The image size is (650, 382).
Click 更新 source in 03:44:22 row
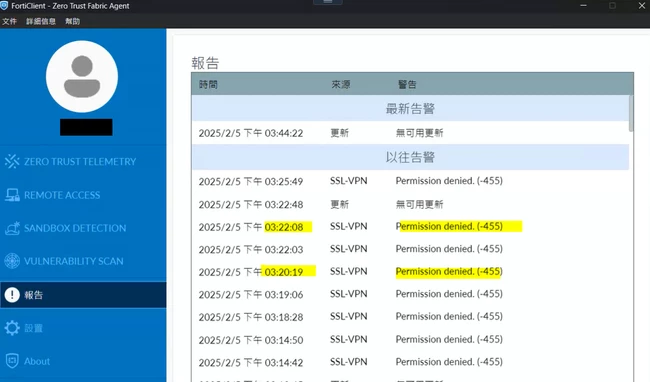(x=340, y=133)
